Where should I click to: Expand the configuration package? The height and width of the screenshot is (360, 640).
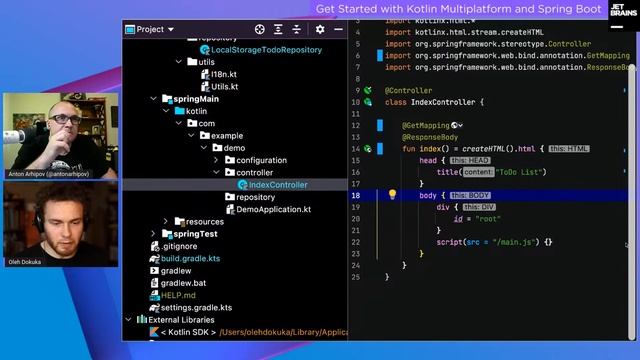216,160
